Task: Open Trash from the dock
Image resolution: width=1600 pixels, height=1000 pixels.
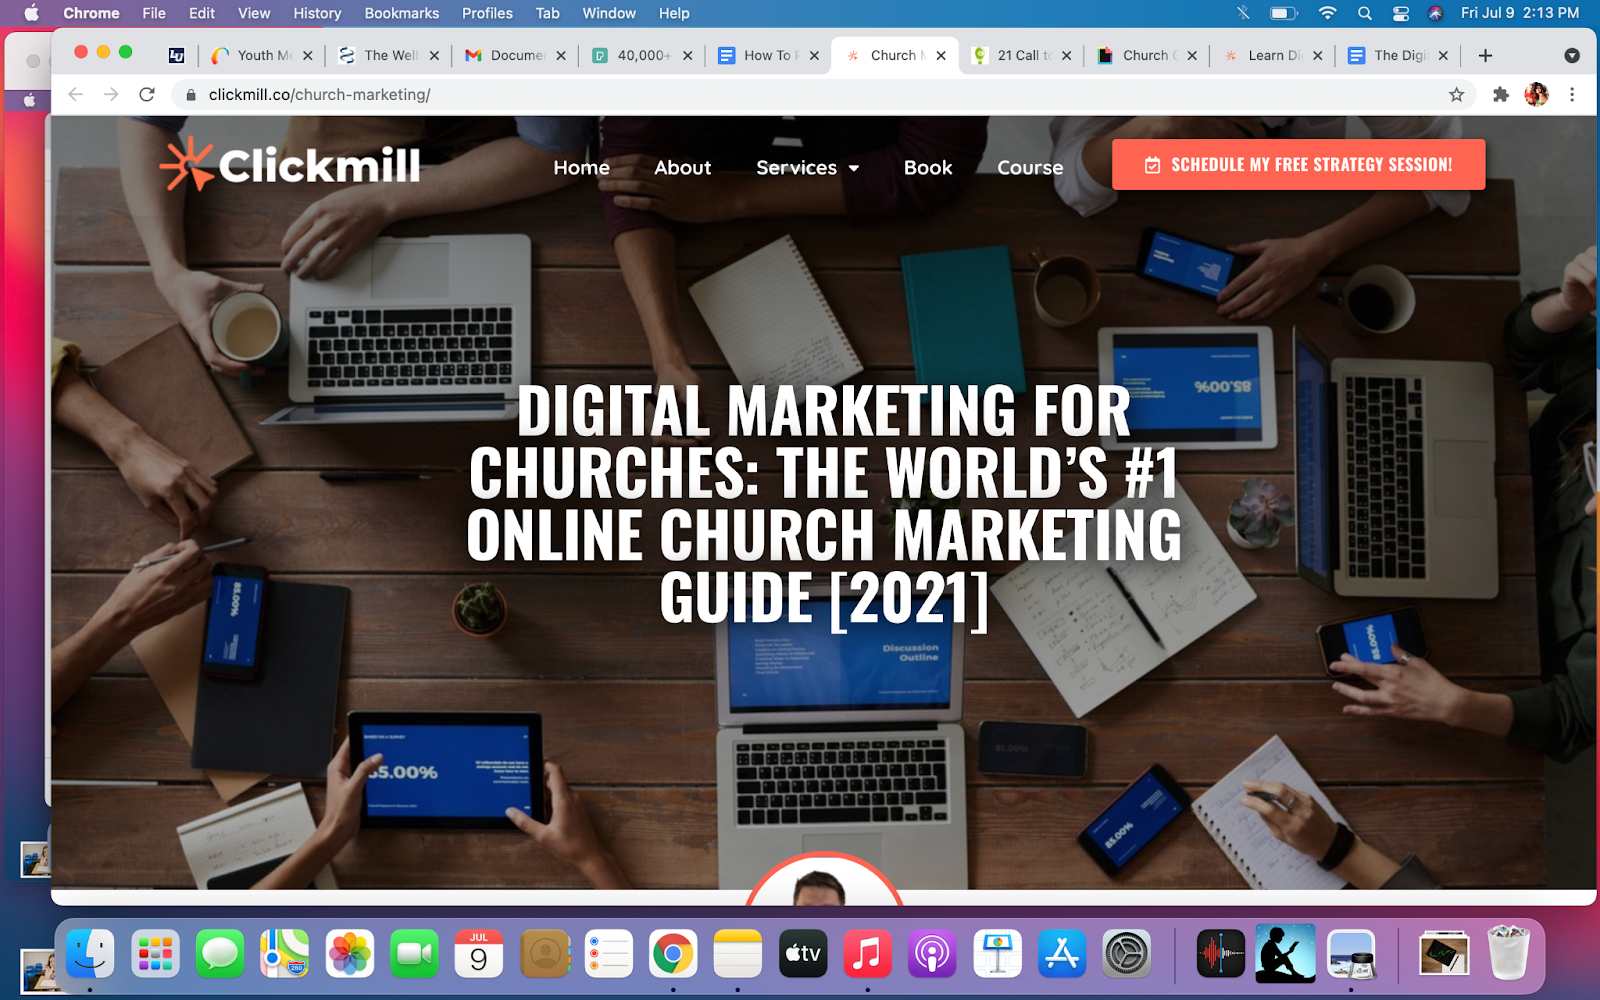Action: coord(1509,953)
